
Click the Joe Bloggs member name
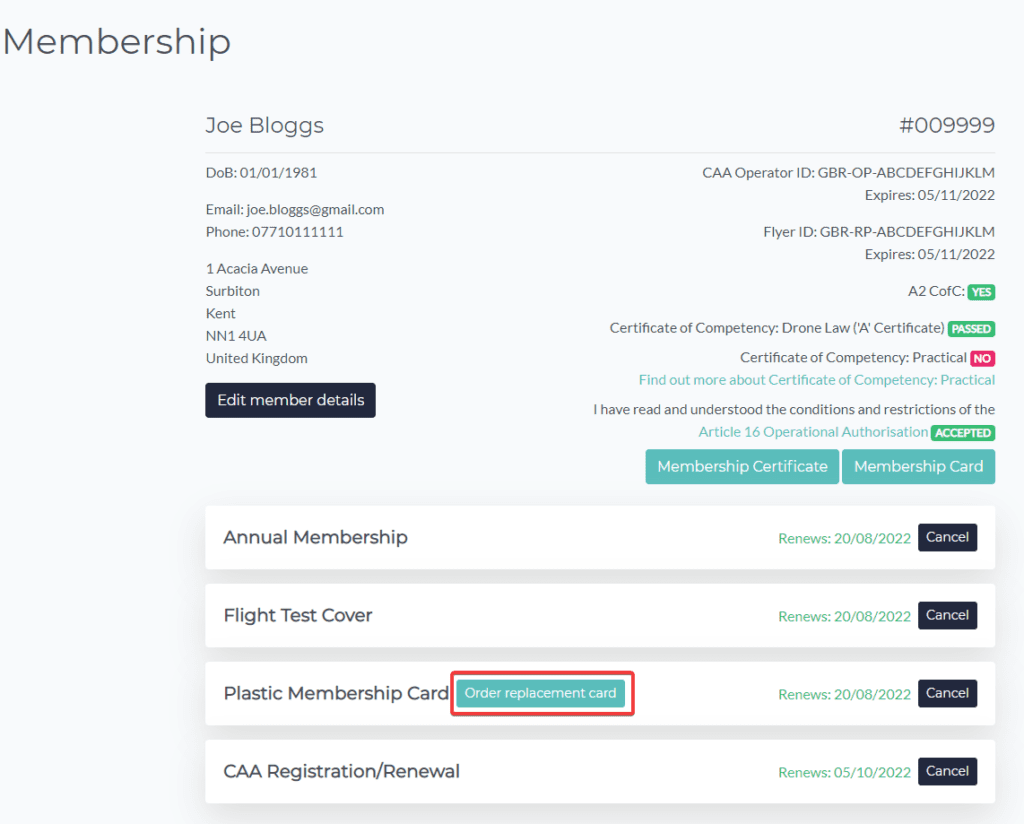pyautogui.click(x=264, y=125)
